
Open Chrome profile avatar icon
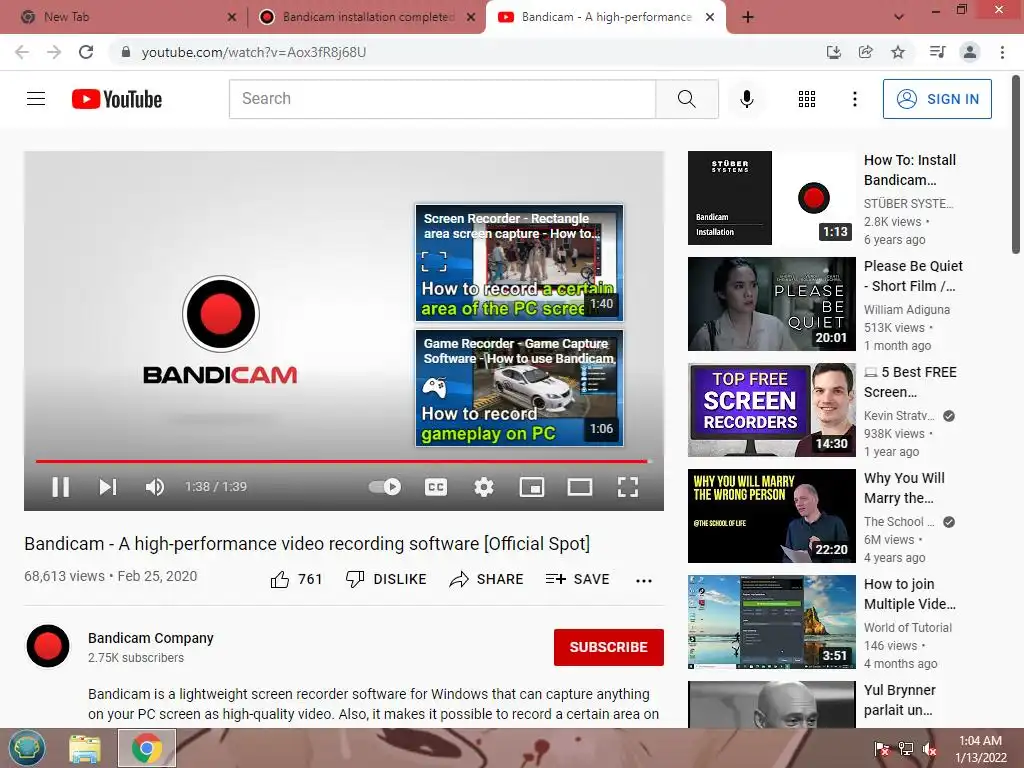tap(970, 52)
